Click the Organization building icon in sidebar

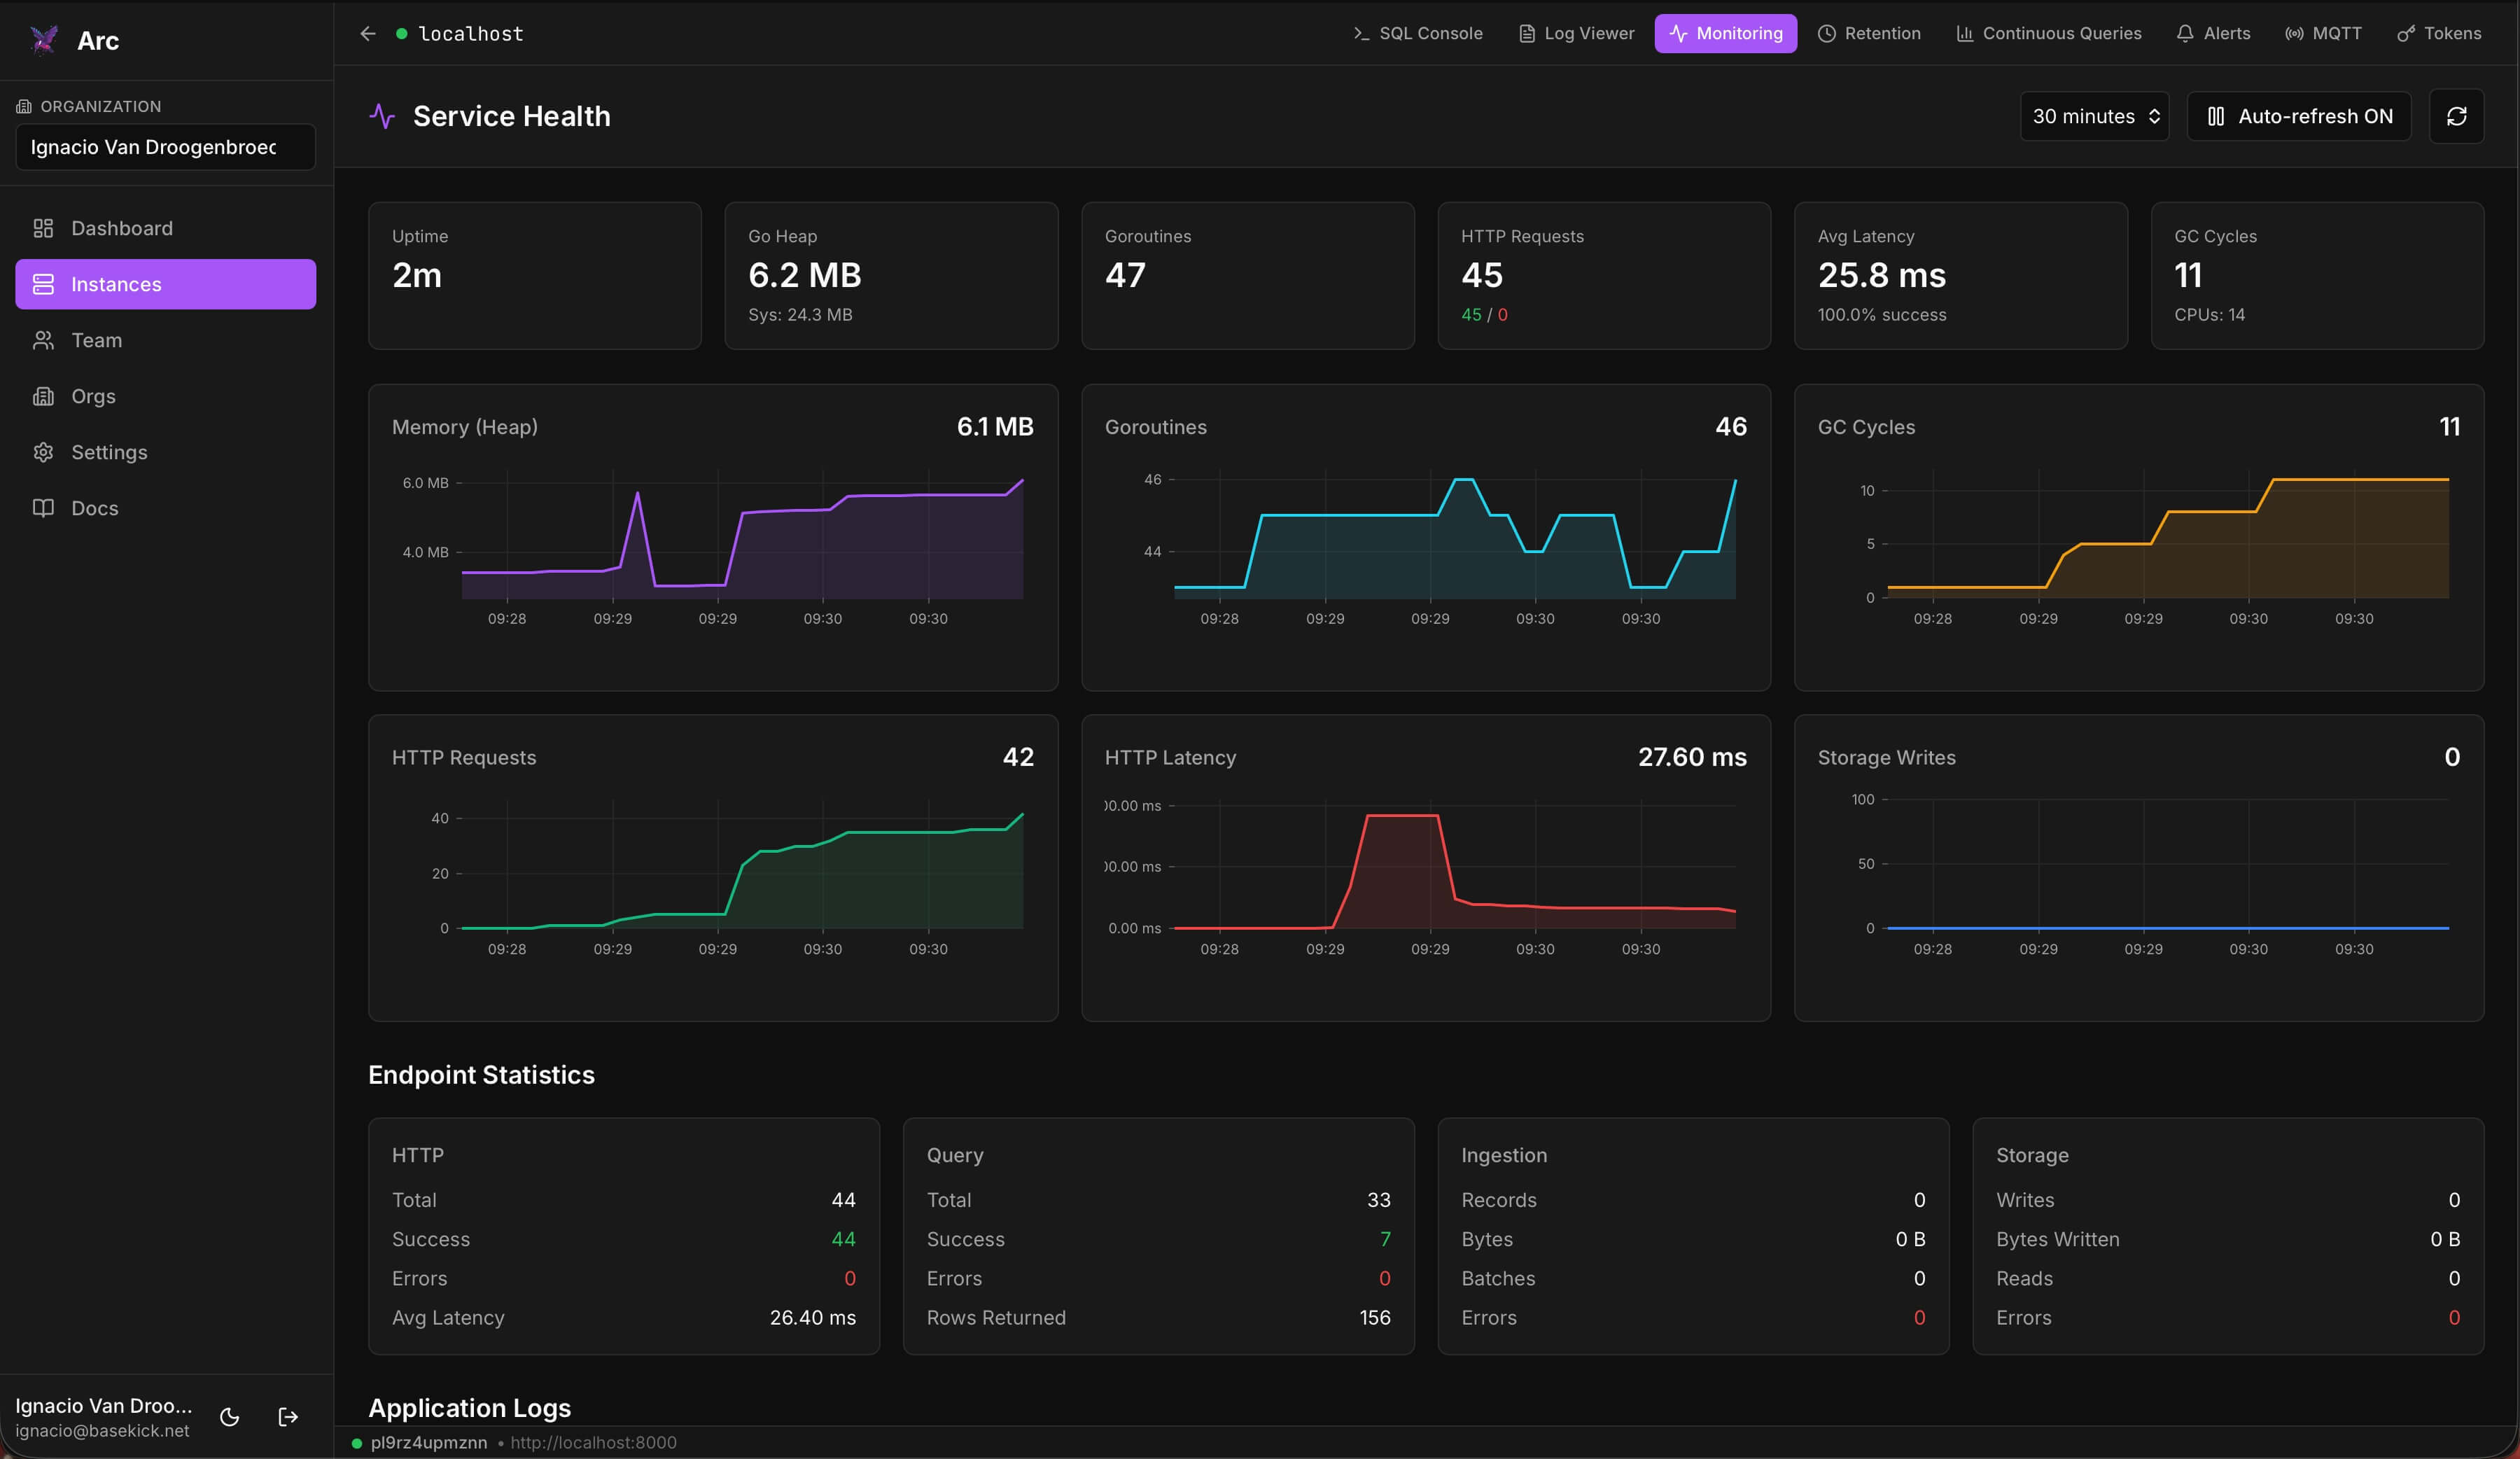tap(24, 106)
